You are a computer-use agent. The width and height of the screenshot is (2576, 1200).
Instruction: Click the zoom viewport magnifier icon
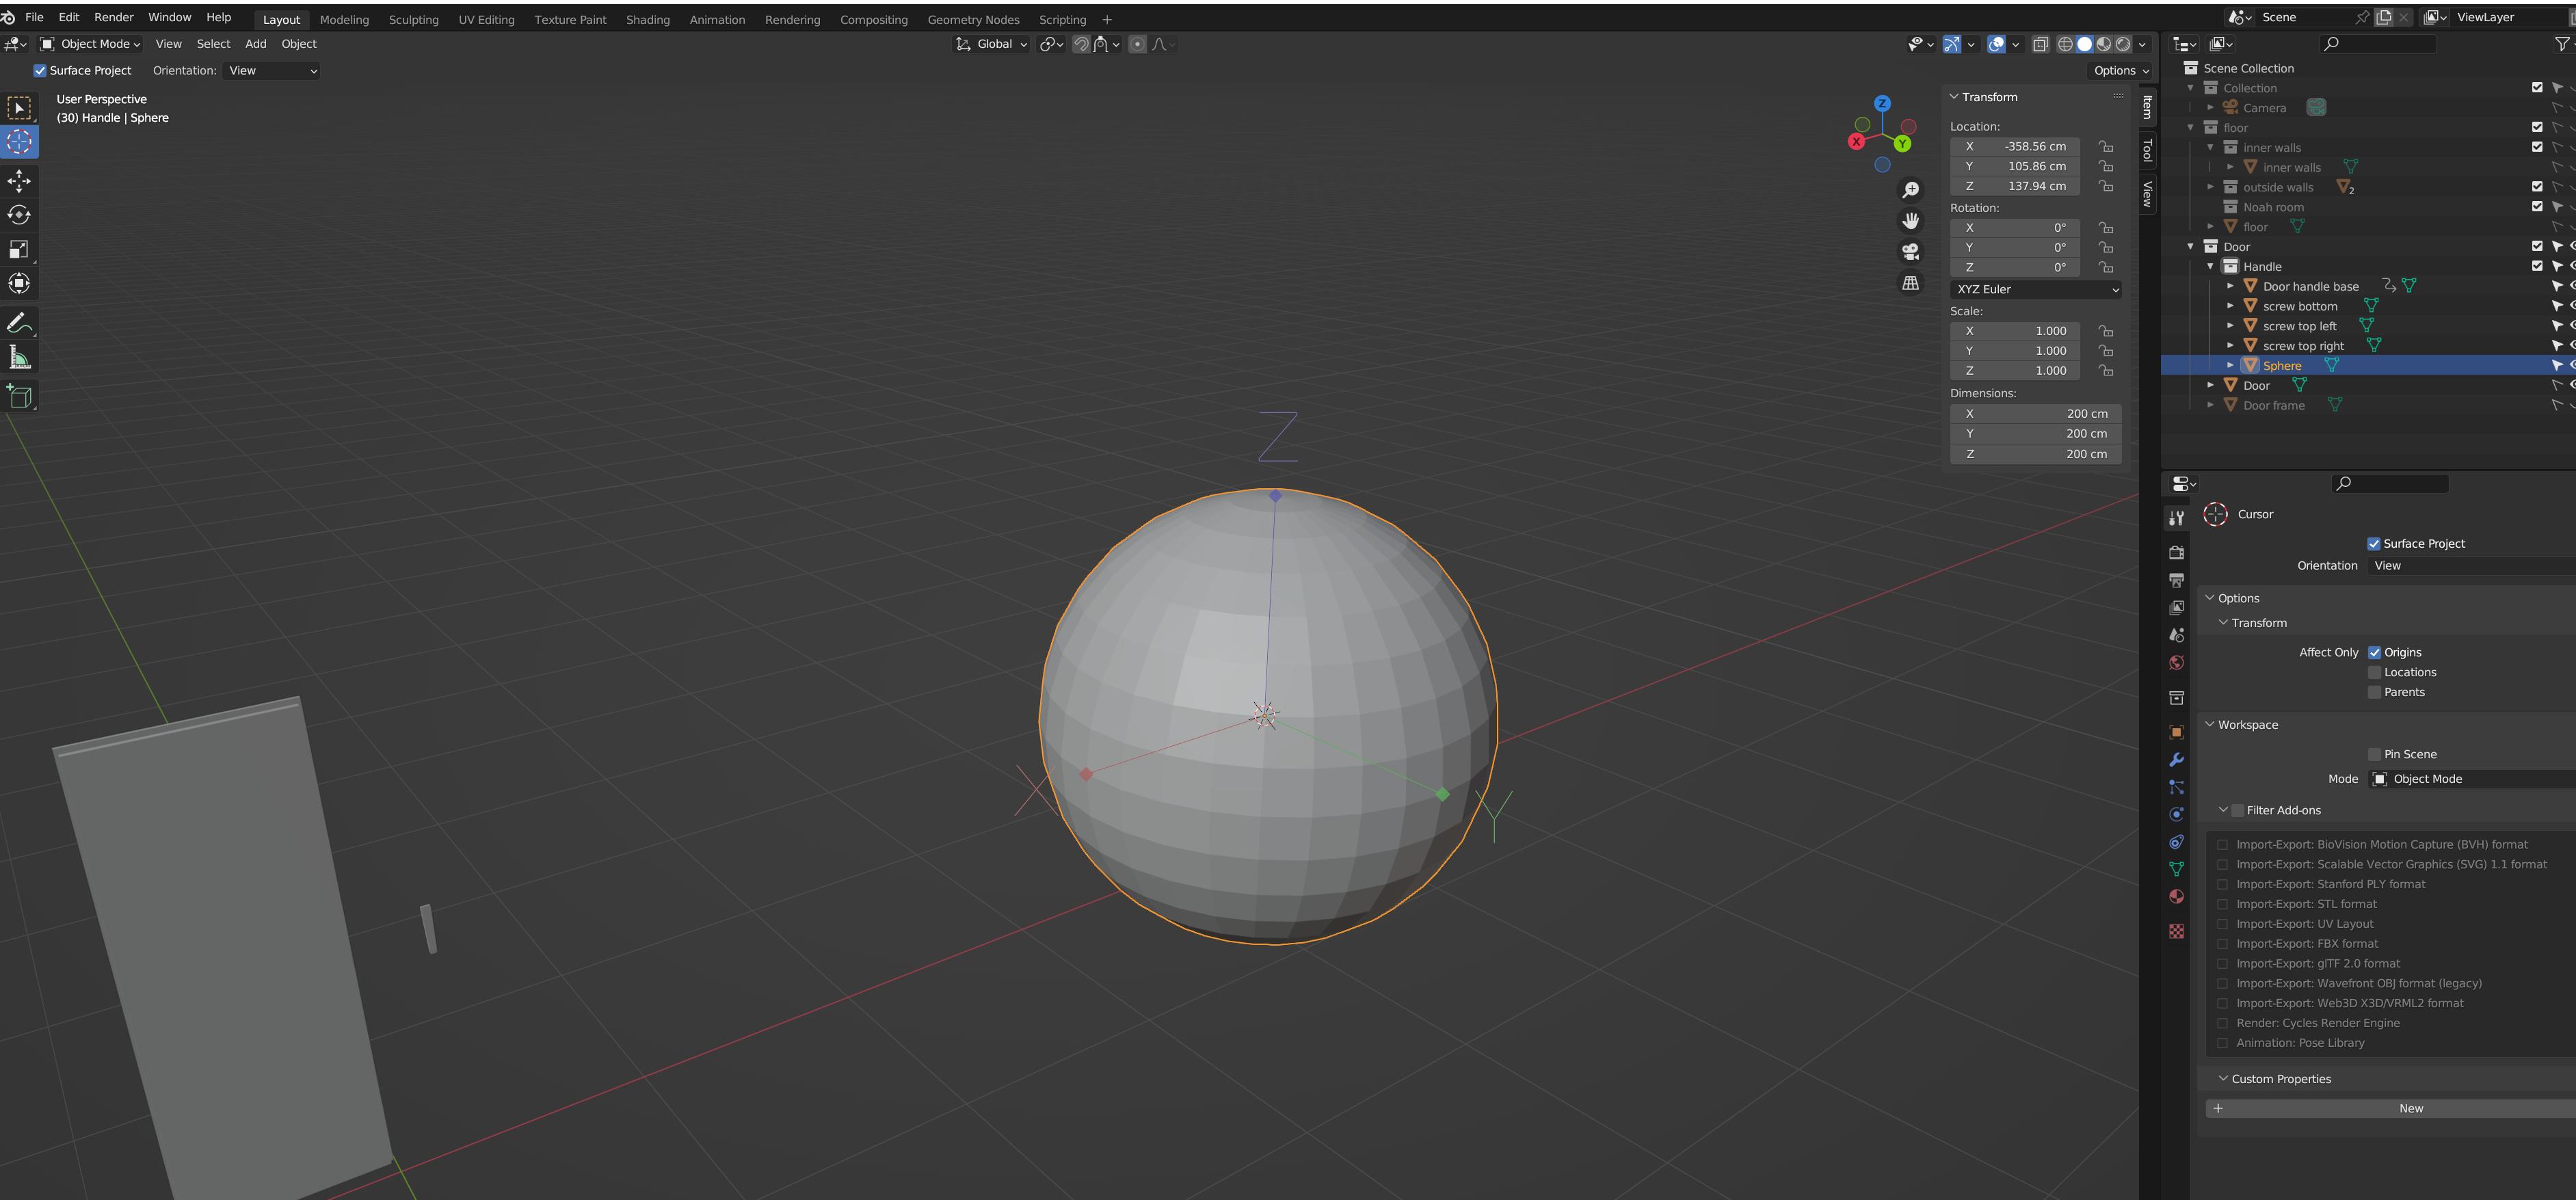(x=1910, y=190)
